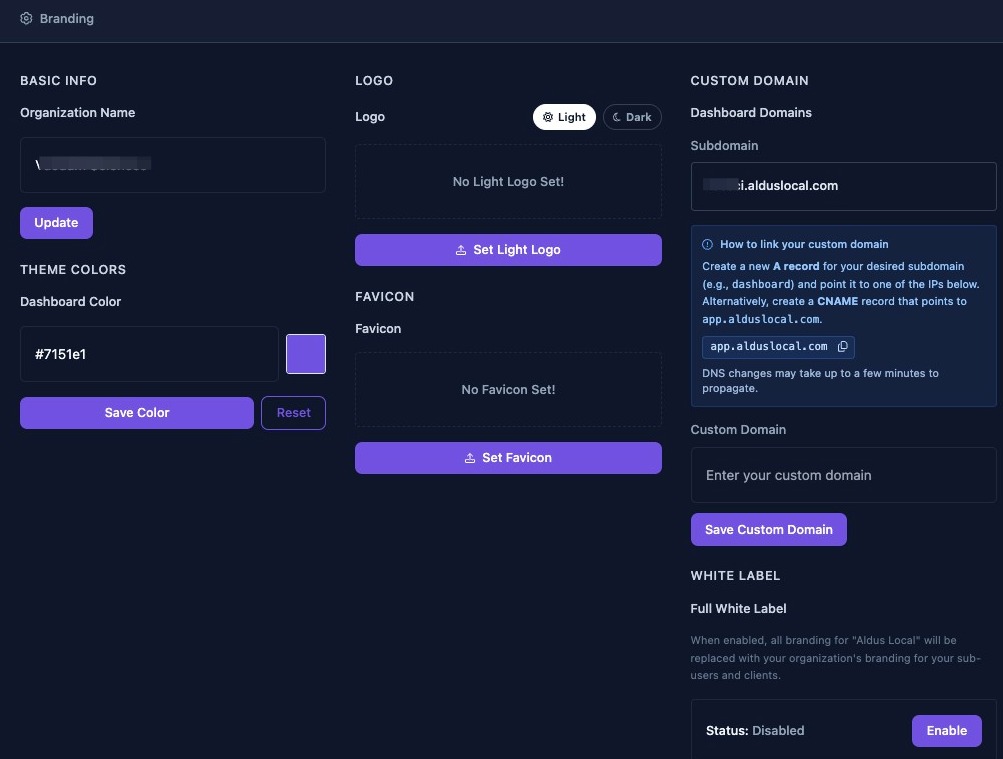Click the Status: Disabled text
This screenshot has height=759, width=1003.
click(755, 731)
